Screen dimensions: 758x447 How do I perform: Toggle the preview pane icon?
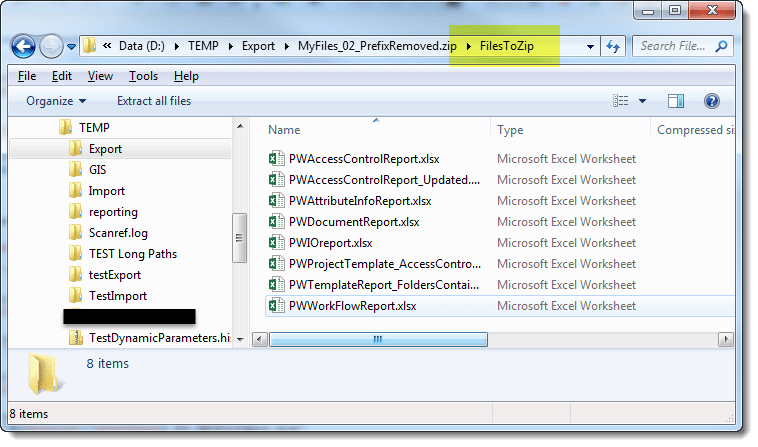click(676, 101)
